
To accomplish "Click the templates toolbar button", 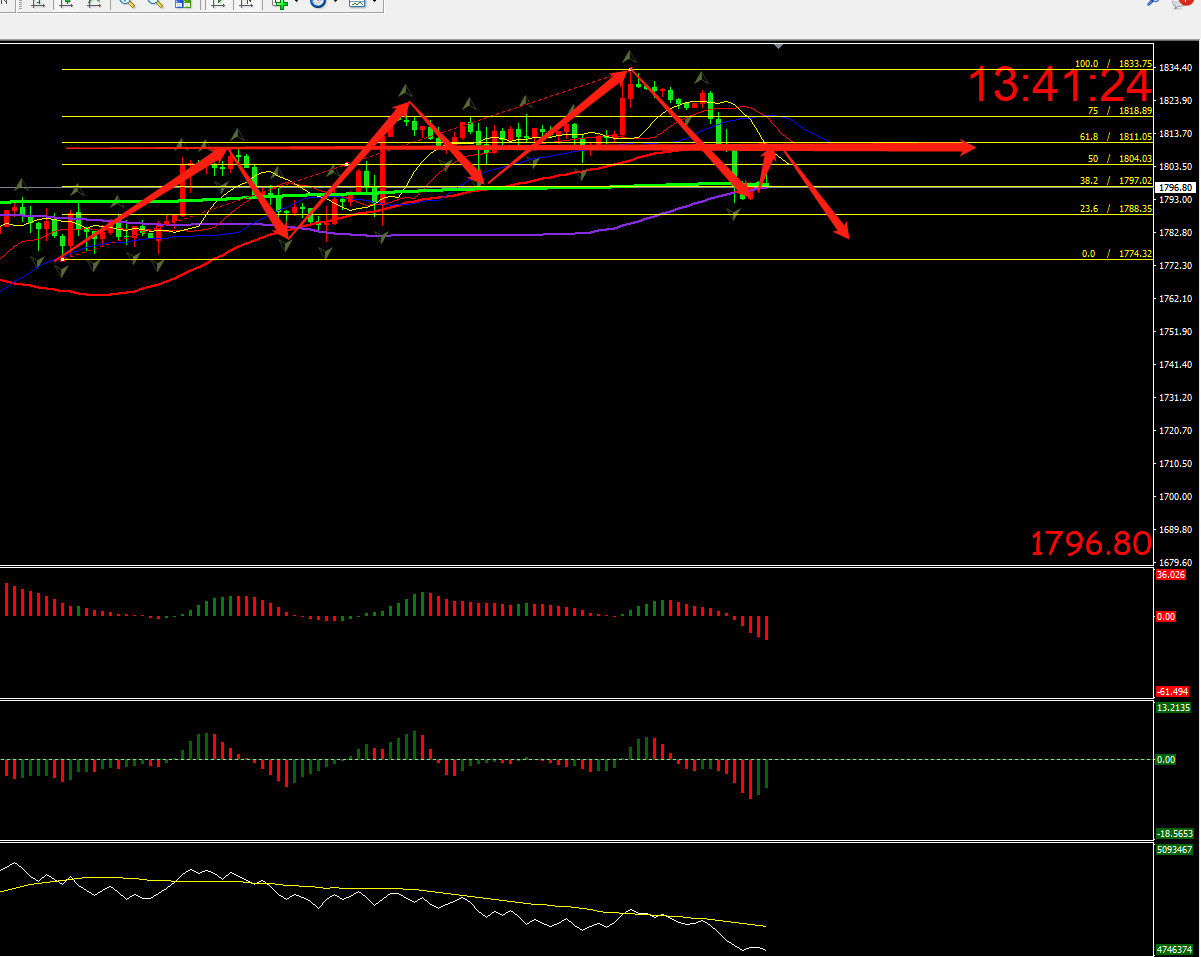I will click(x=357, y=3).
